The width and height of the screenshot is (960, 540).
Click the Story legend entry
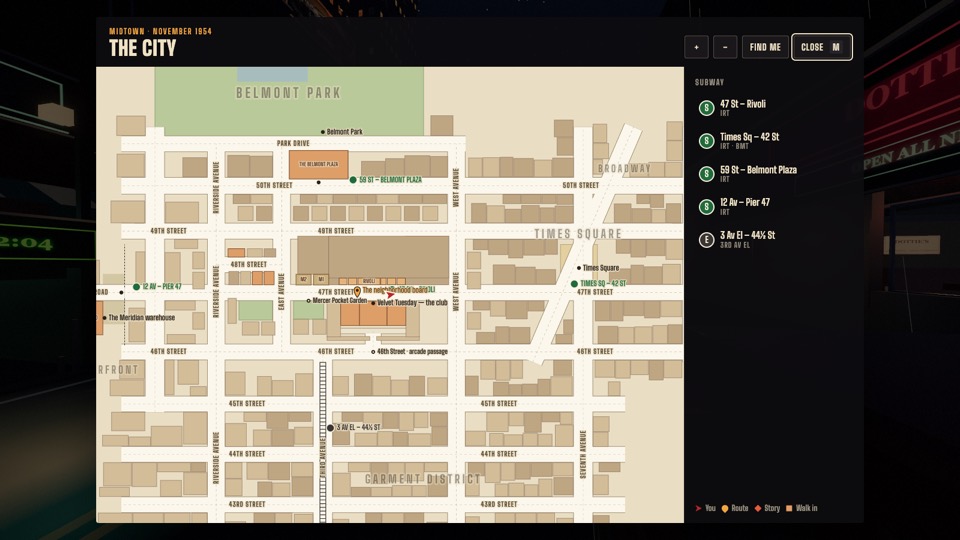[767, 508]
